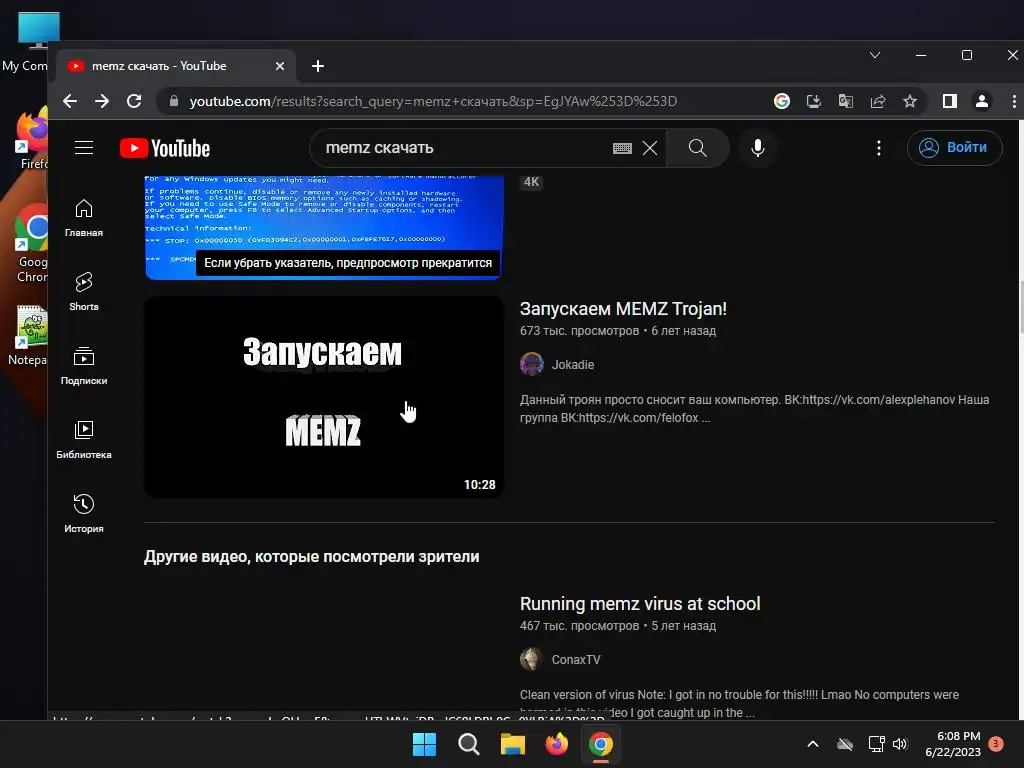Select the memz скачать - YouTube tab
The width and height of the screenshot is (1024, 768).
tap(176, 66)
